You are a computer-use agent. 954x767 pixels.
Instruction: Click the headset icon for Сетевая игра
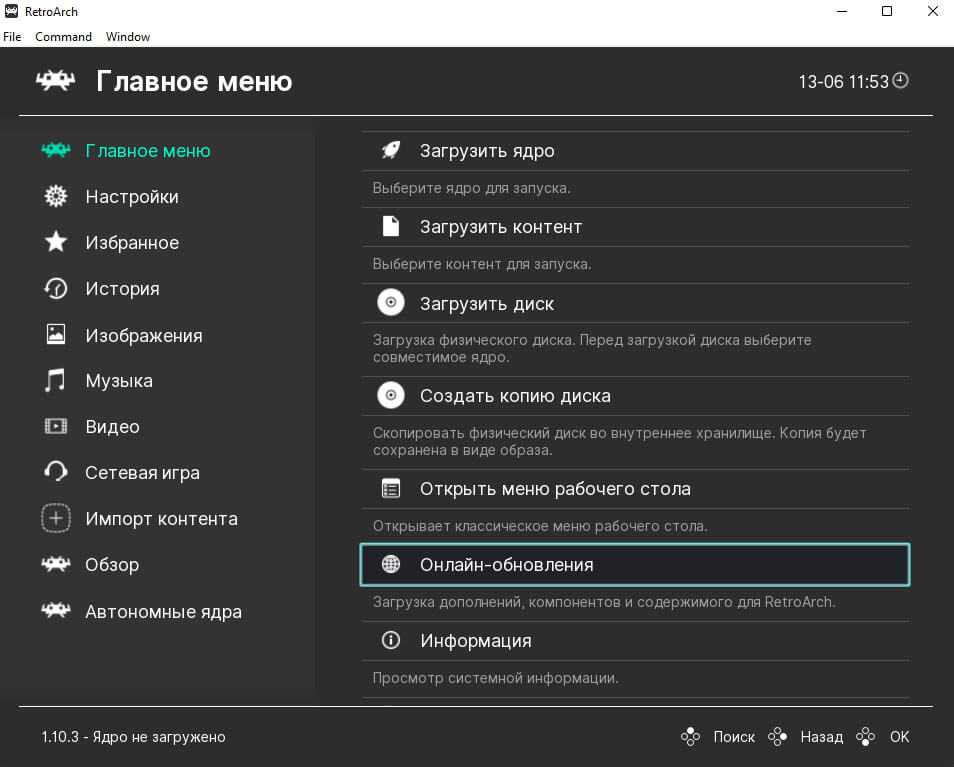56,472
